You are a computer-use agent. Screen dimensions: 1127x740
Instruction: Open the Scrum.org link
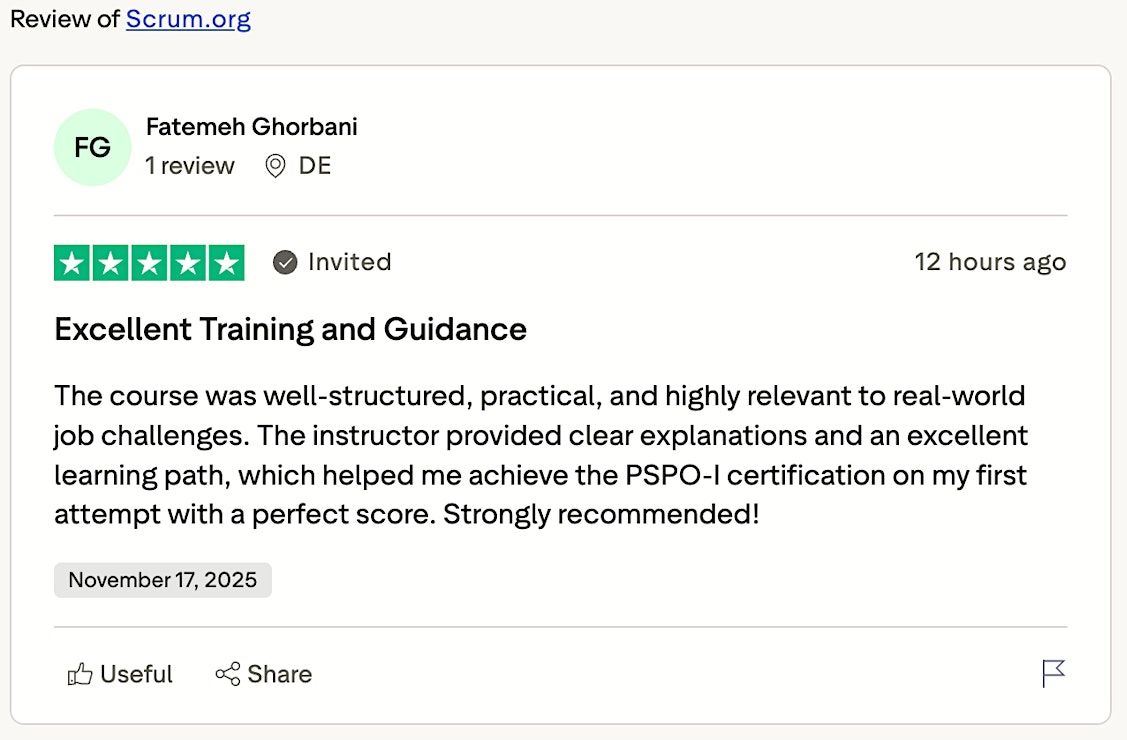coord(188,19)
